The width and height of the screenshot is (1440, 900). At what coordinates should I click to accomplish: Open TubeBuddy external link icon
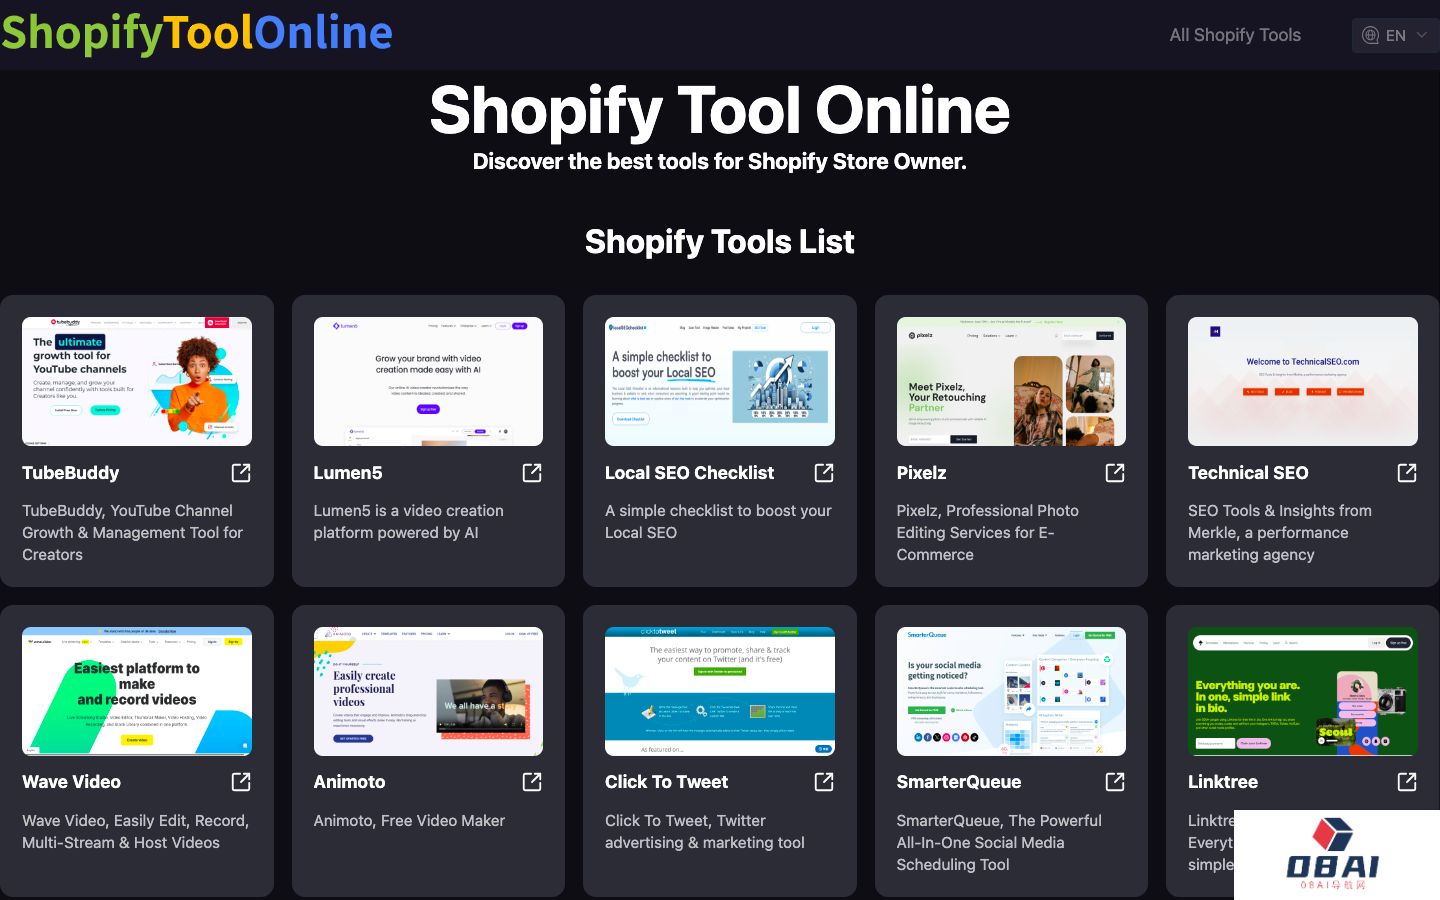tap(241, 472)
